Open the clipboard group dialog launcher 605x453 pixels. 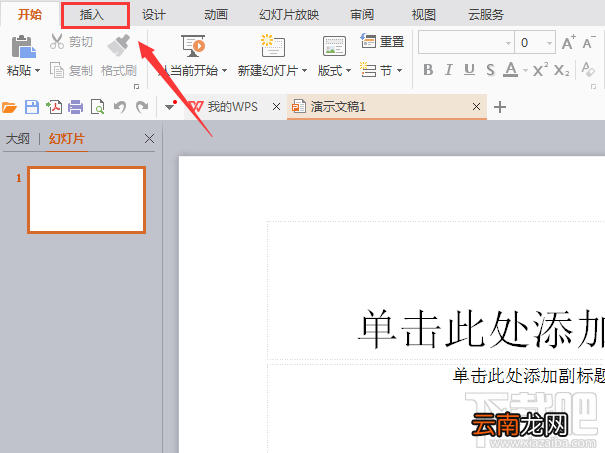point(136,86)
